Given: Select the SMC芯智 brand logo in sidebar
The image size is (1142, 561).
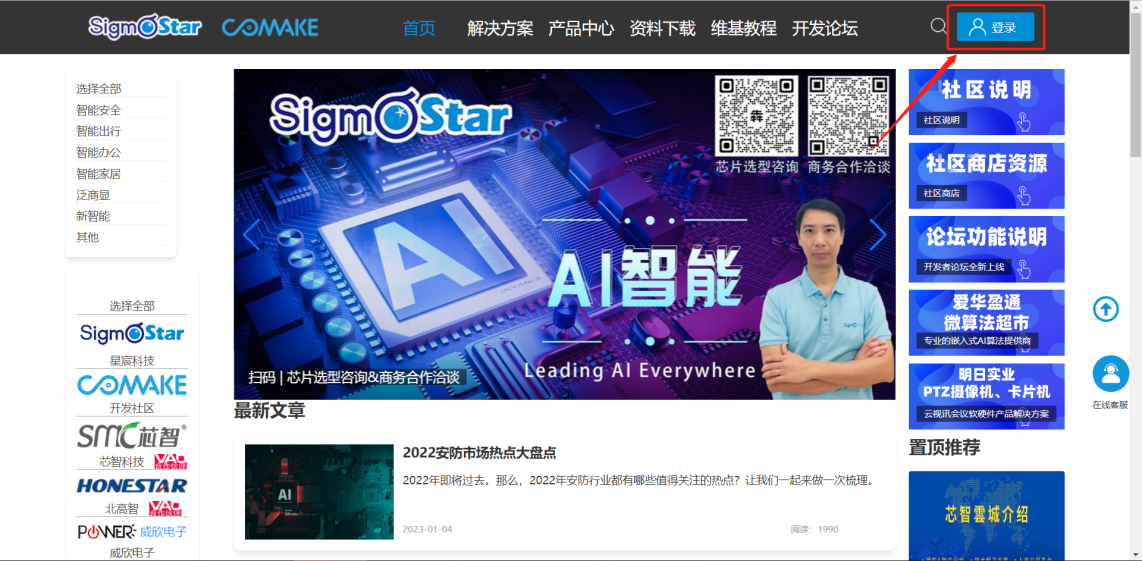Looking at the screenshot, I should coord(132,436).
